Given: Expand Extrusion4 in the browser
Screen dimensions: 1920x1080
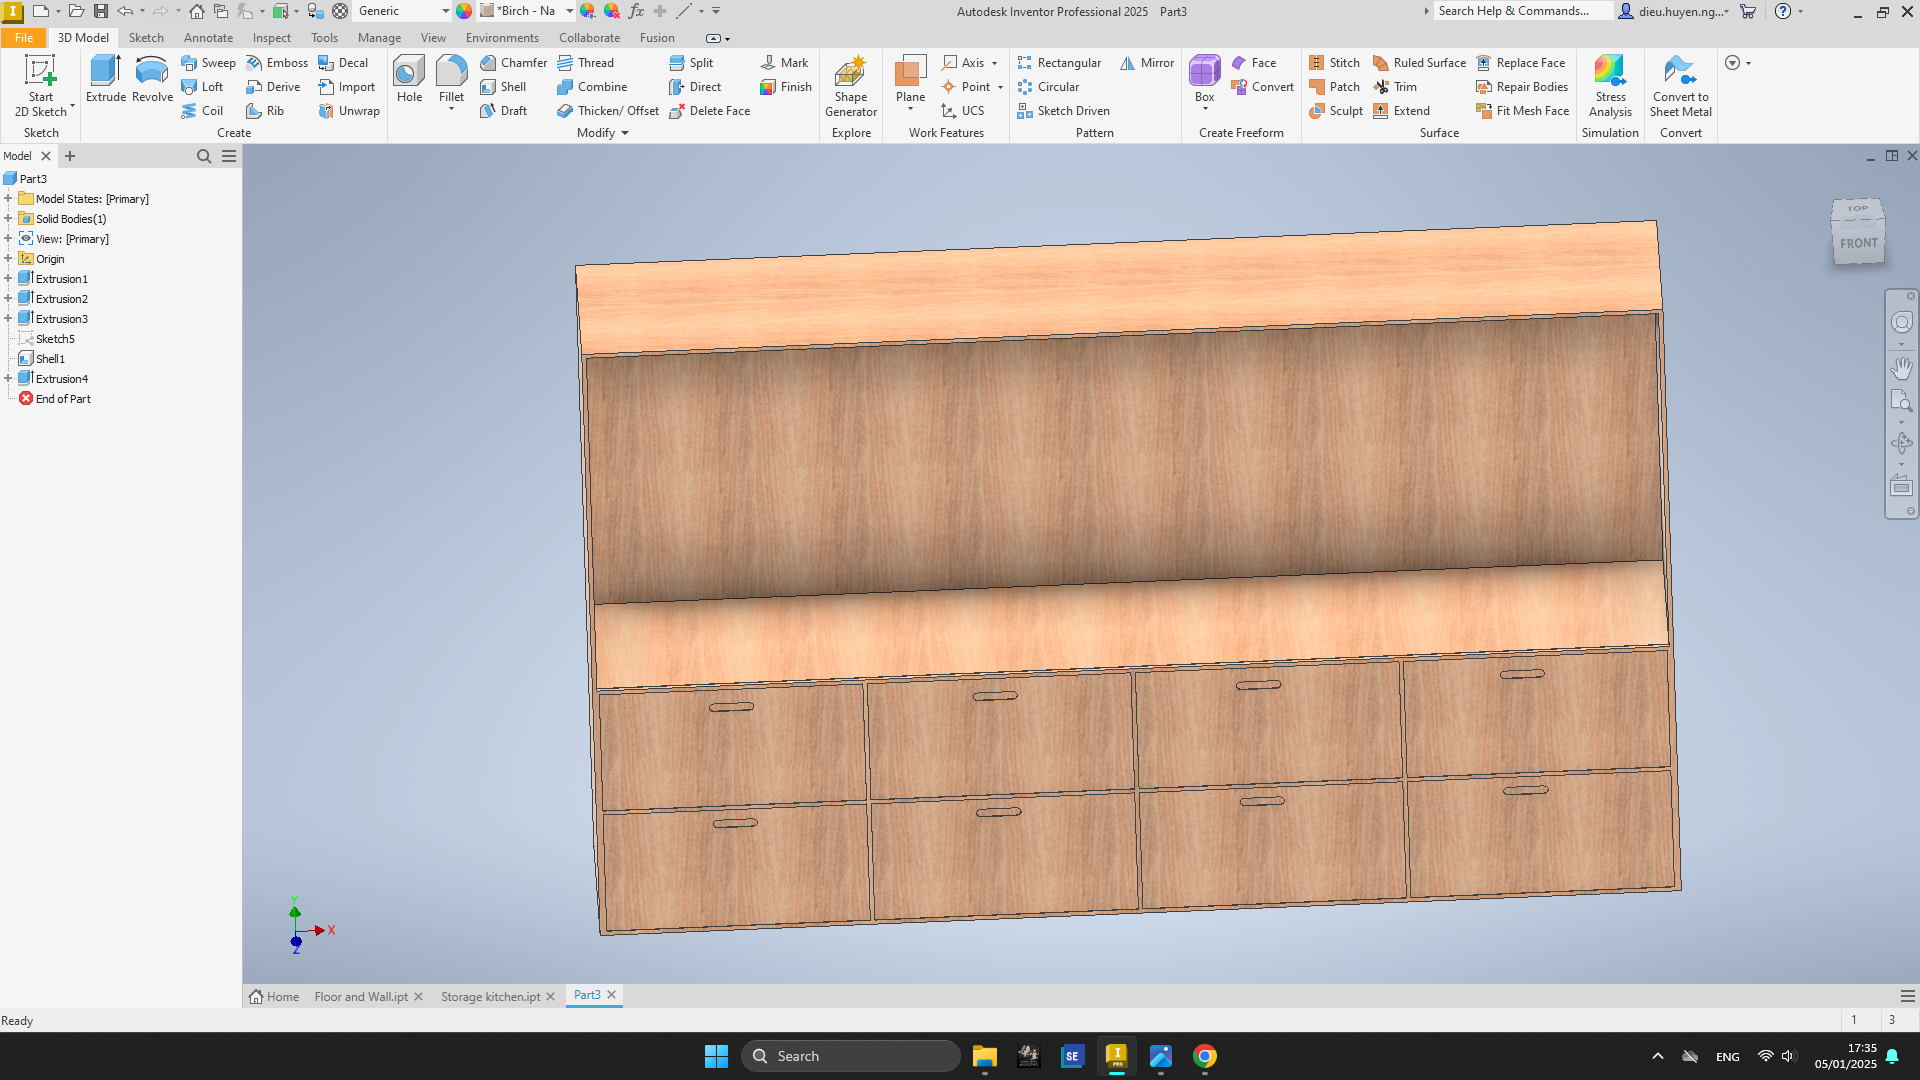Looking at the screenshot, I should pos(8,379).
